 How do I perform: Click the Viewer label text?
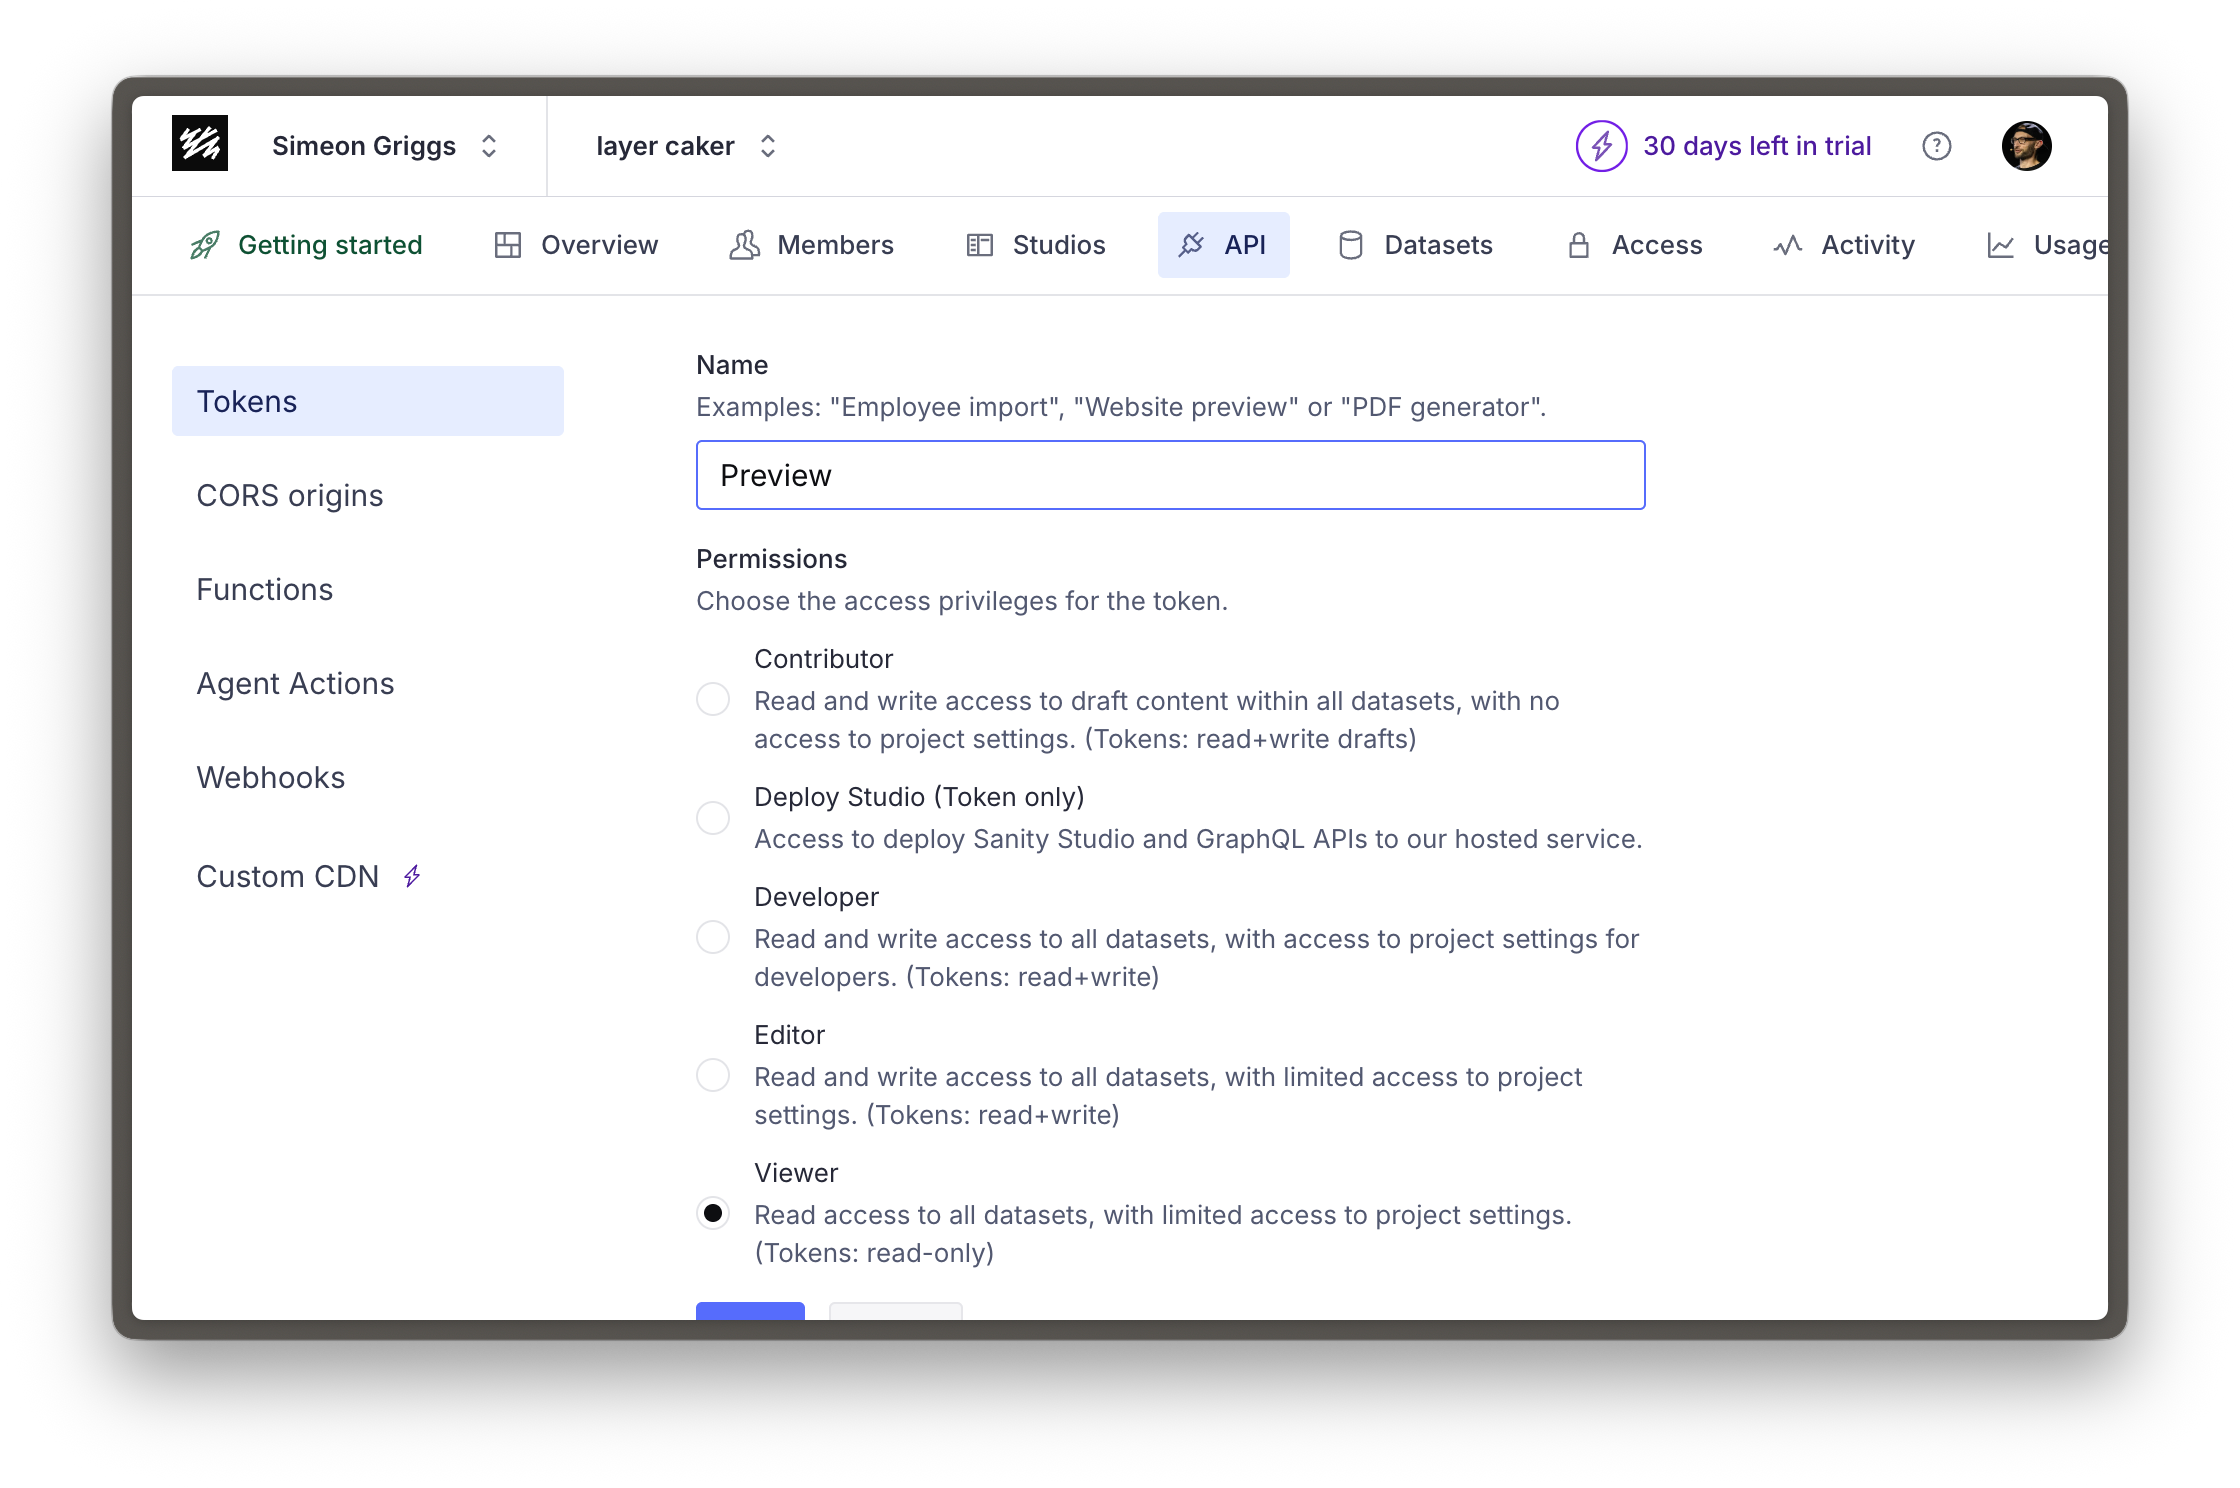coord(796,1173)
